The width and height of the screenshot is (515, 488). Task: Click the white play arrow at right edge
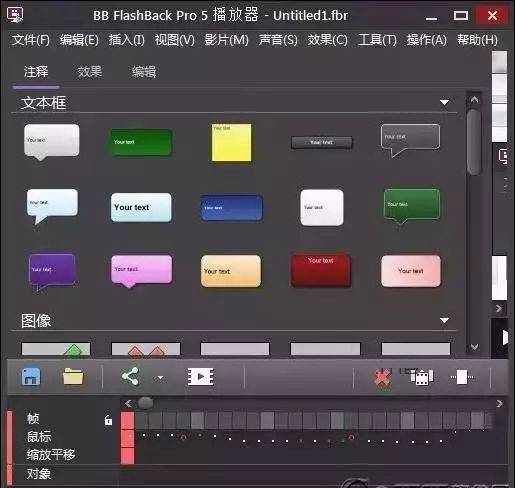(x=505, y=337)
